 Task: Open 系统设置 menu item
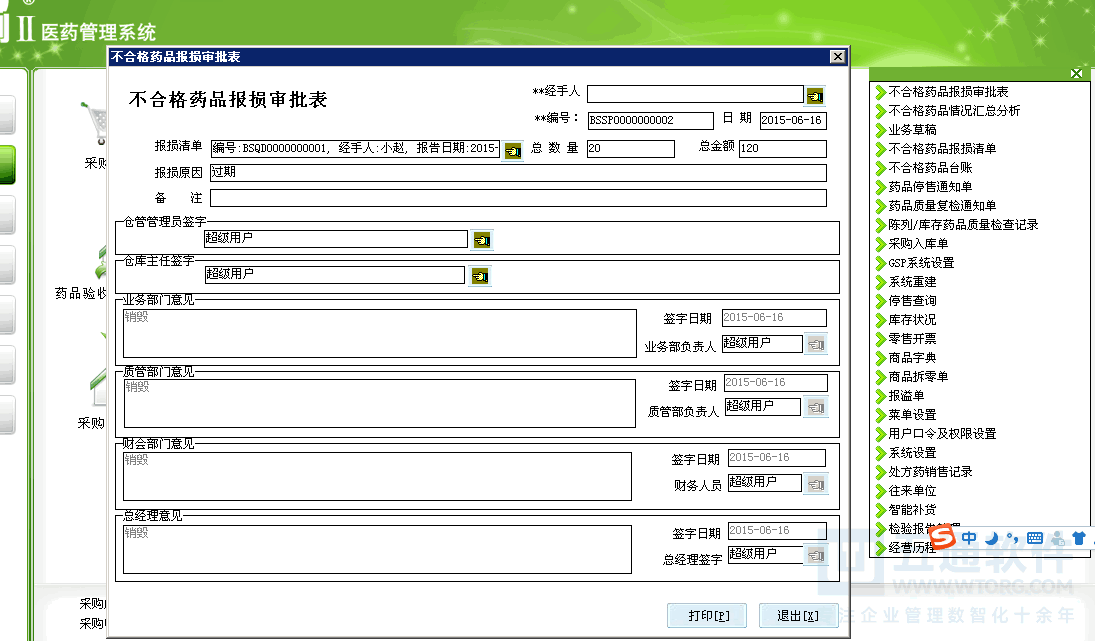click(912, 452)
